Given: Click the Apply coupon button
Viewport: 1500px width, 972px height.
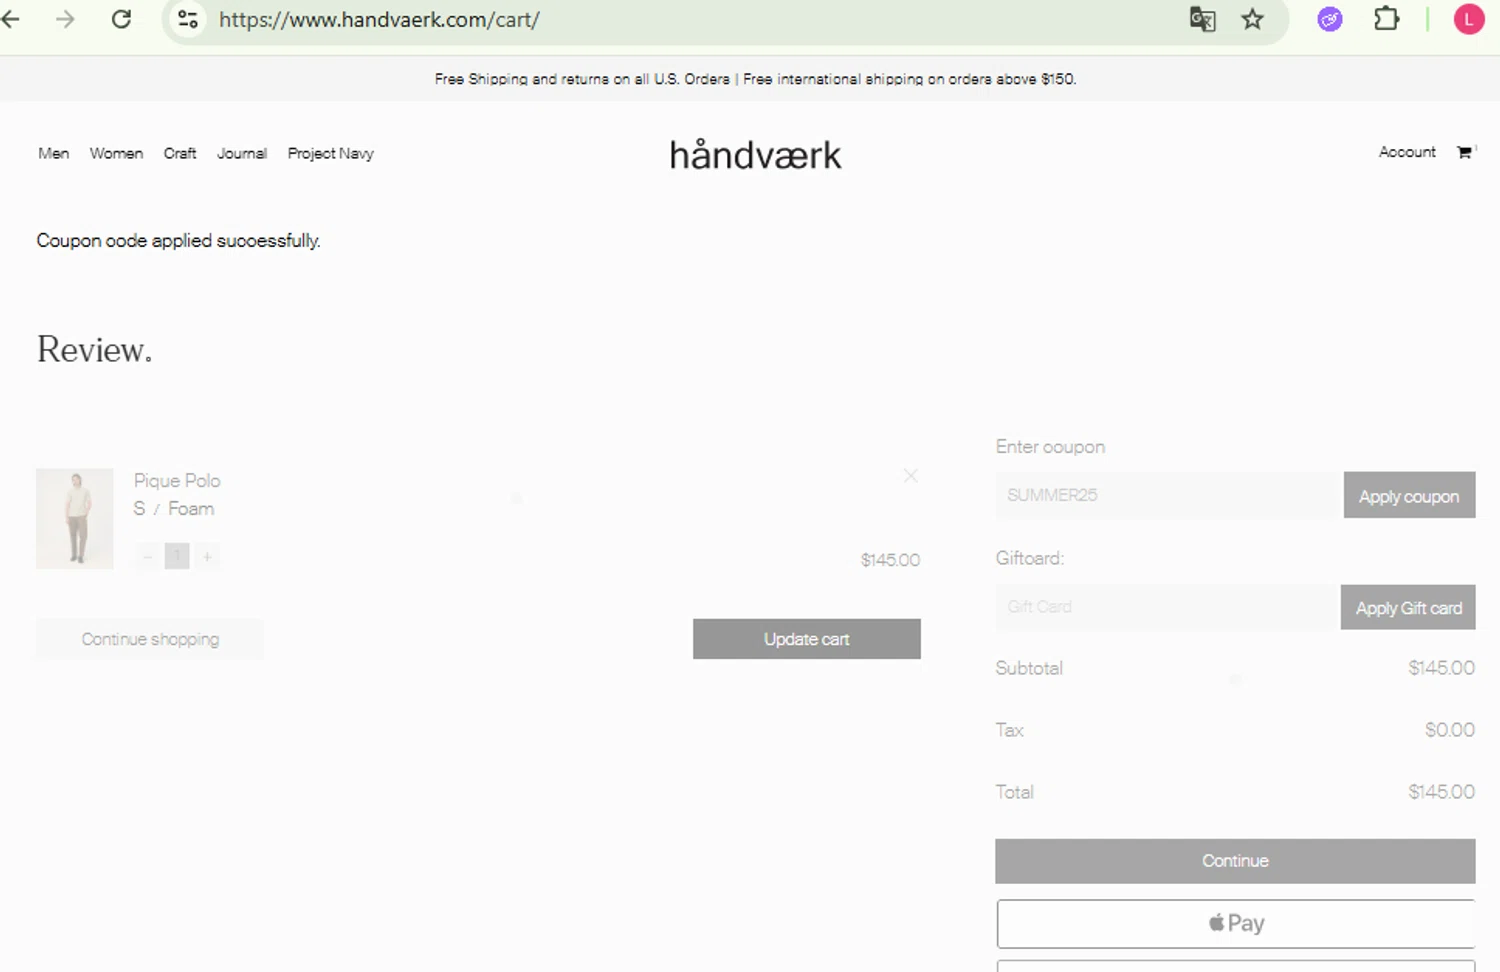Looking at the screenshot, I should (x=1409, y=495).
